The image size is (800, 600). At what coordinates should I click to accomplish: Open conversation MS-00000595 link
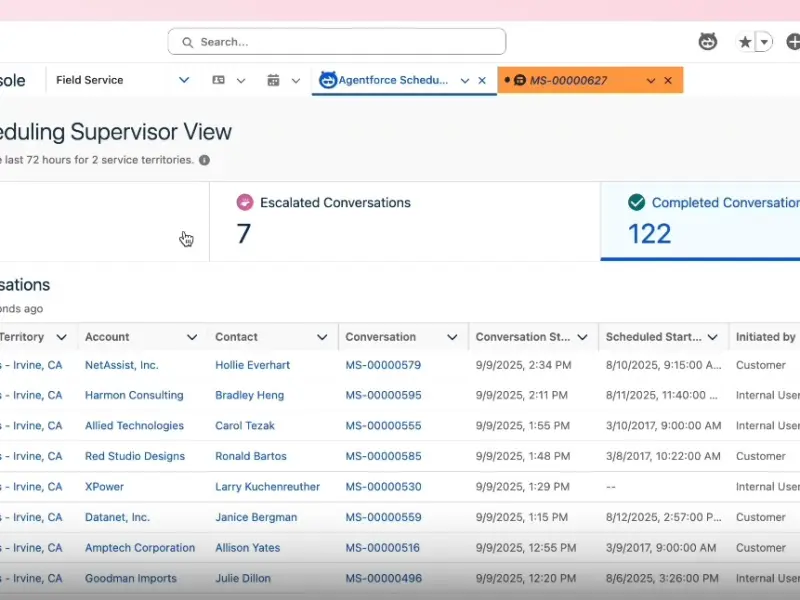tap(383, 395)
